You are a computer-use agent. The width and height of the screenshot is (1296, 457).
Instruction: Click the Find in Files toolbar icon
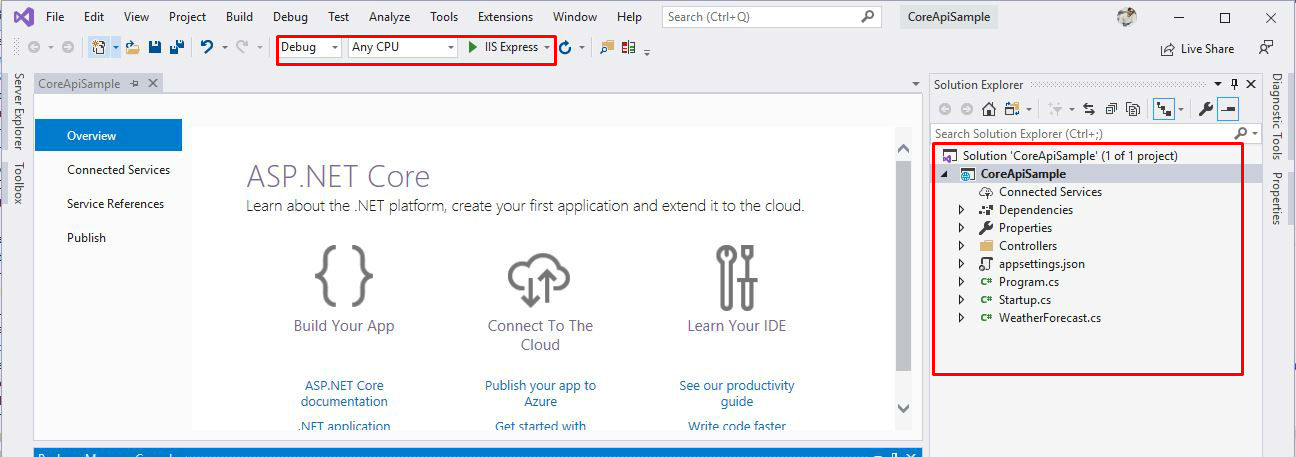[607, 47]
